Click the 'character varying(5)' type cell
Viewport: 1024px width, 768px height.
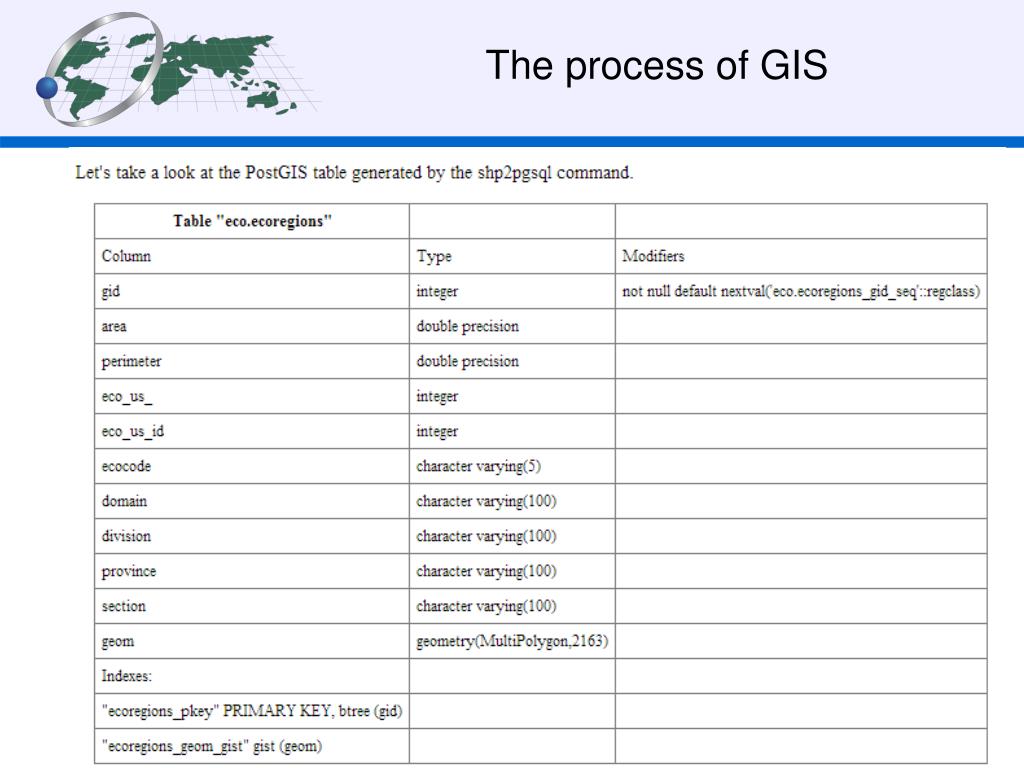click(512, 466)
